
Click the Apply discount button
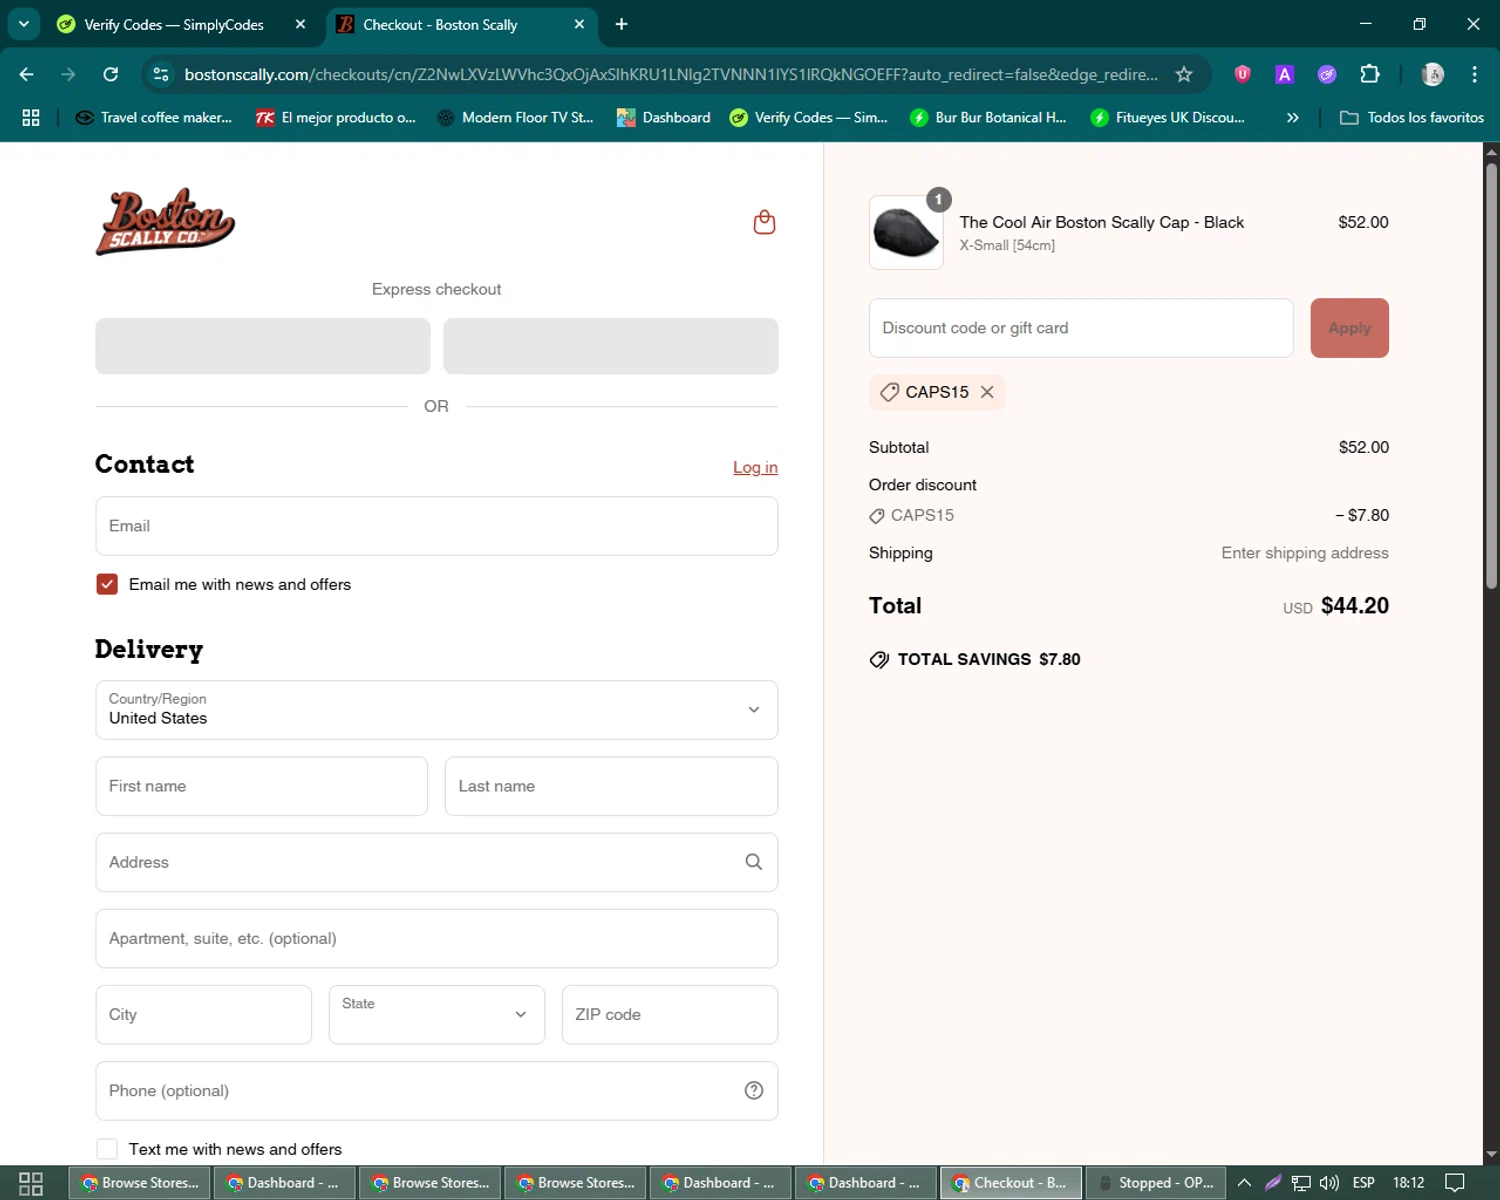[1349, 328]
